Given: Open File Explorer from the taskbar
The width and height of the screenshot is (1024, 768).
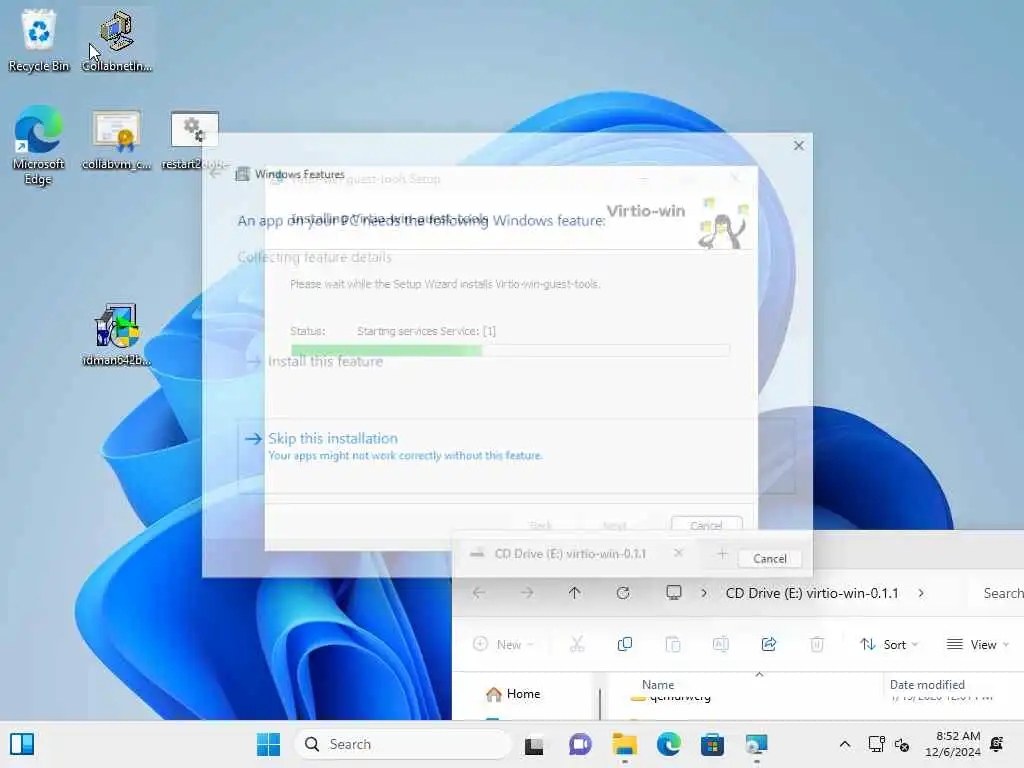Looking at the screenshot, I should click(x=624, y=744).
